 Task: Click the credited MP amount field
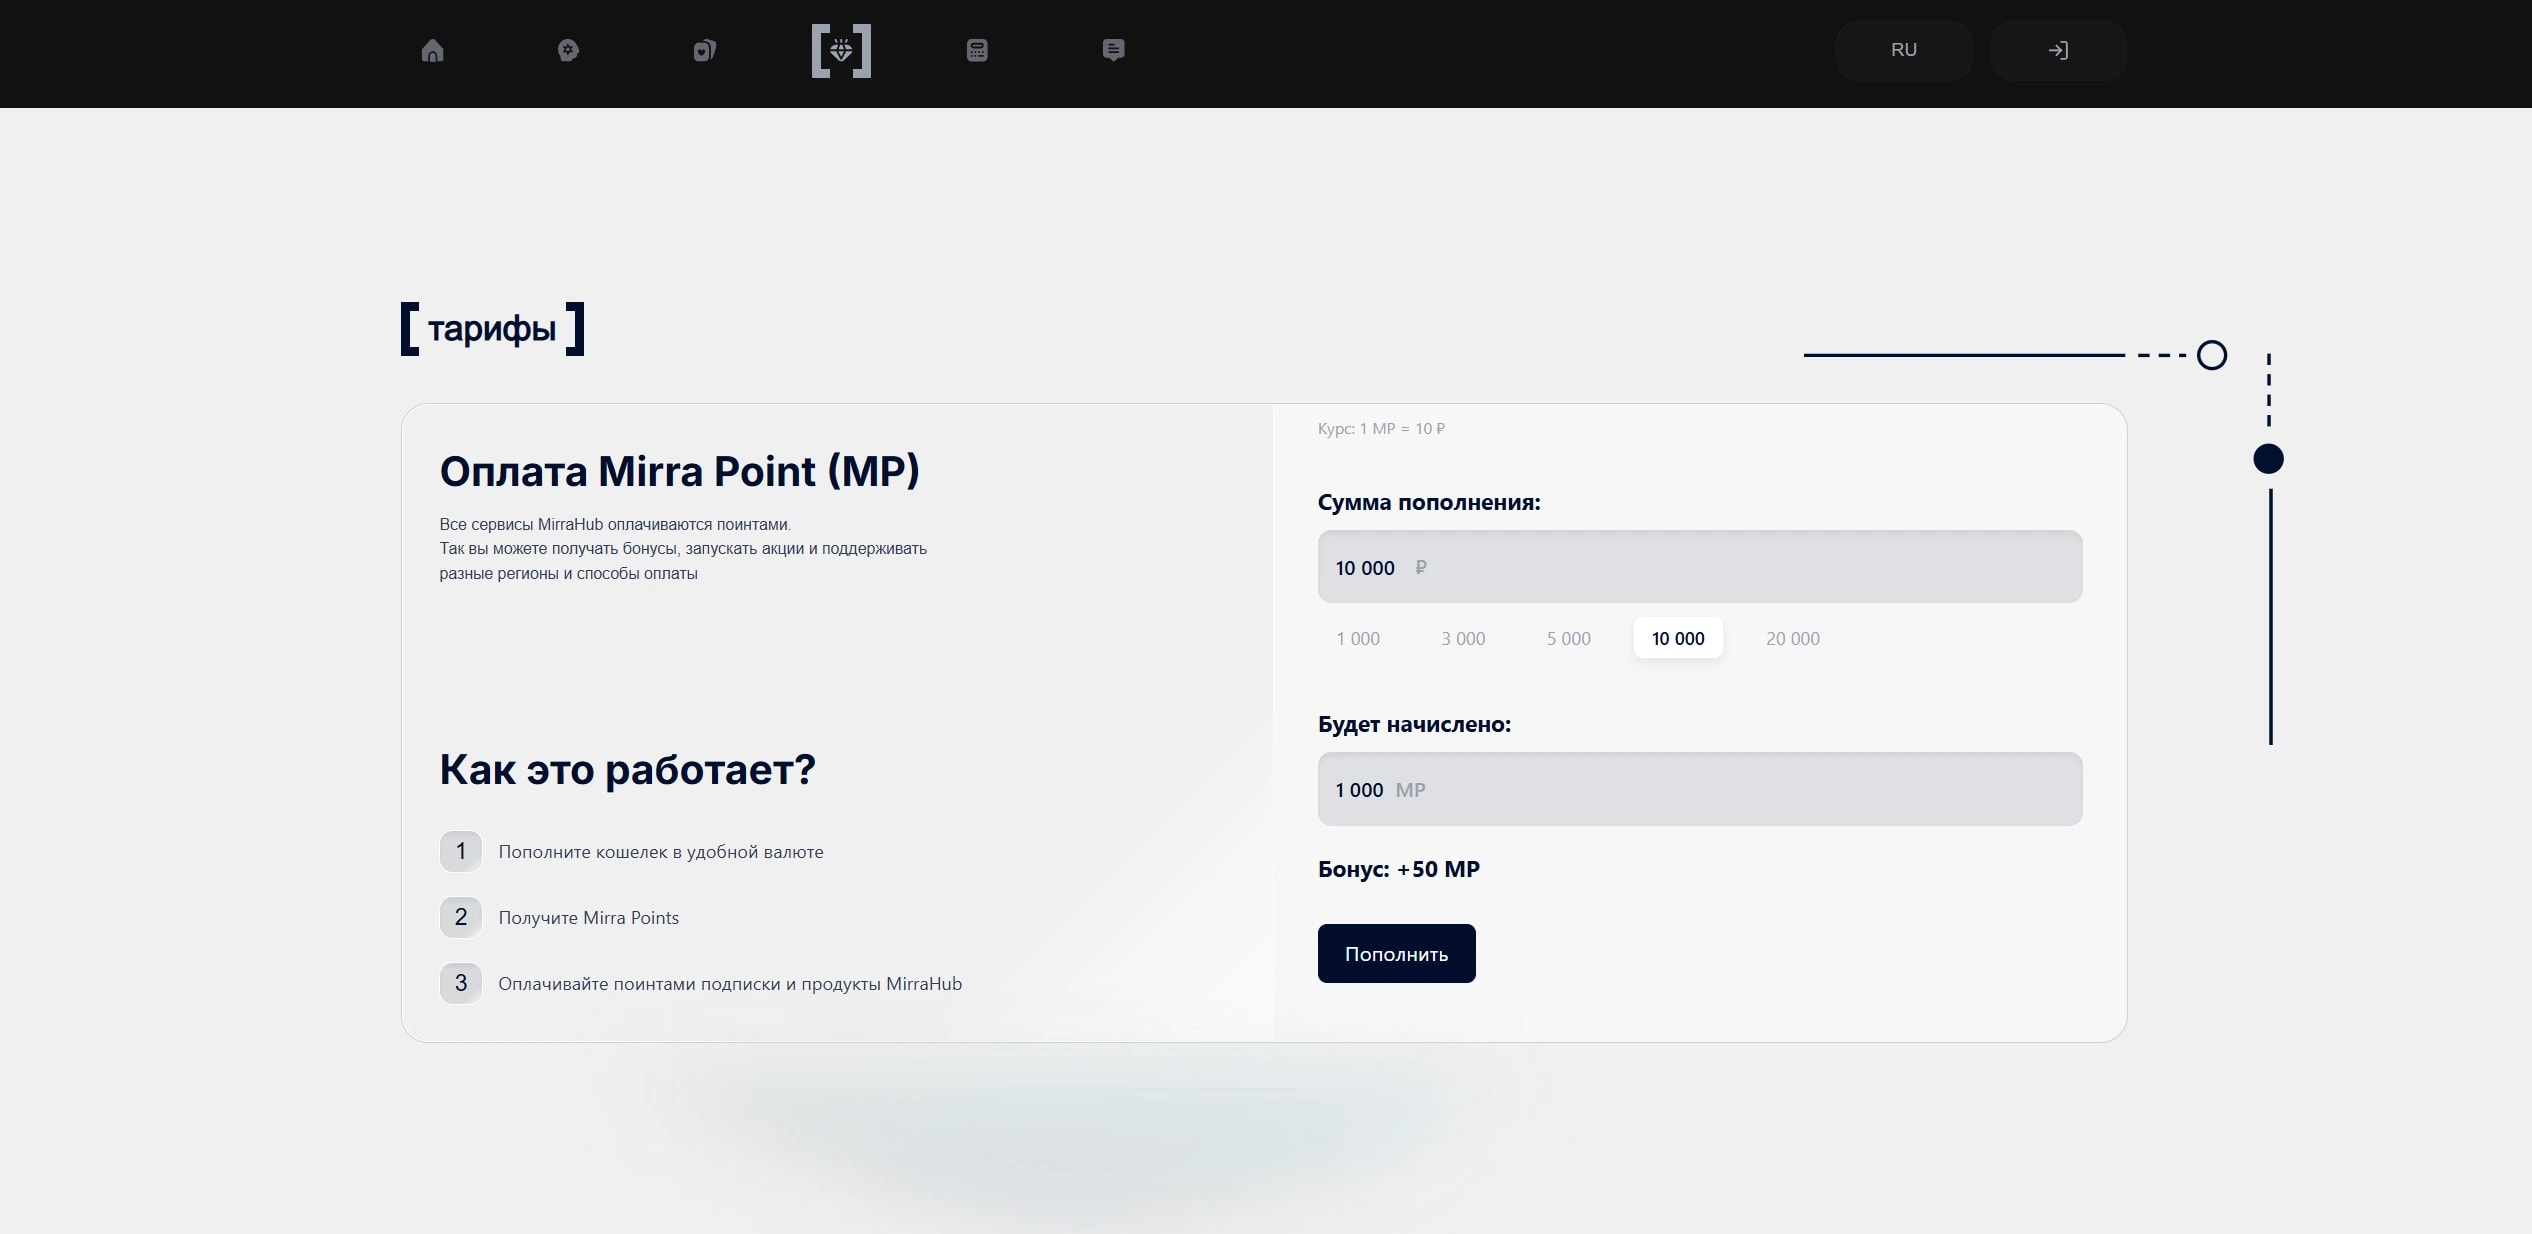[x=1700, y=789]
